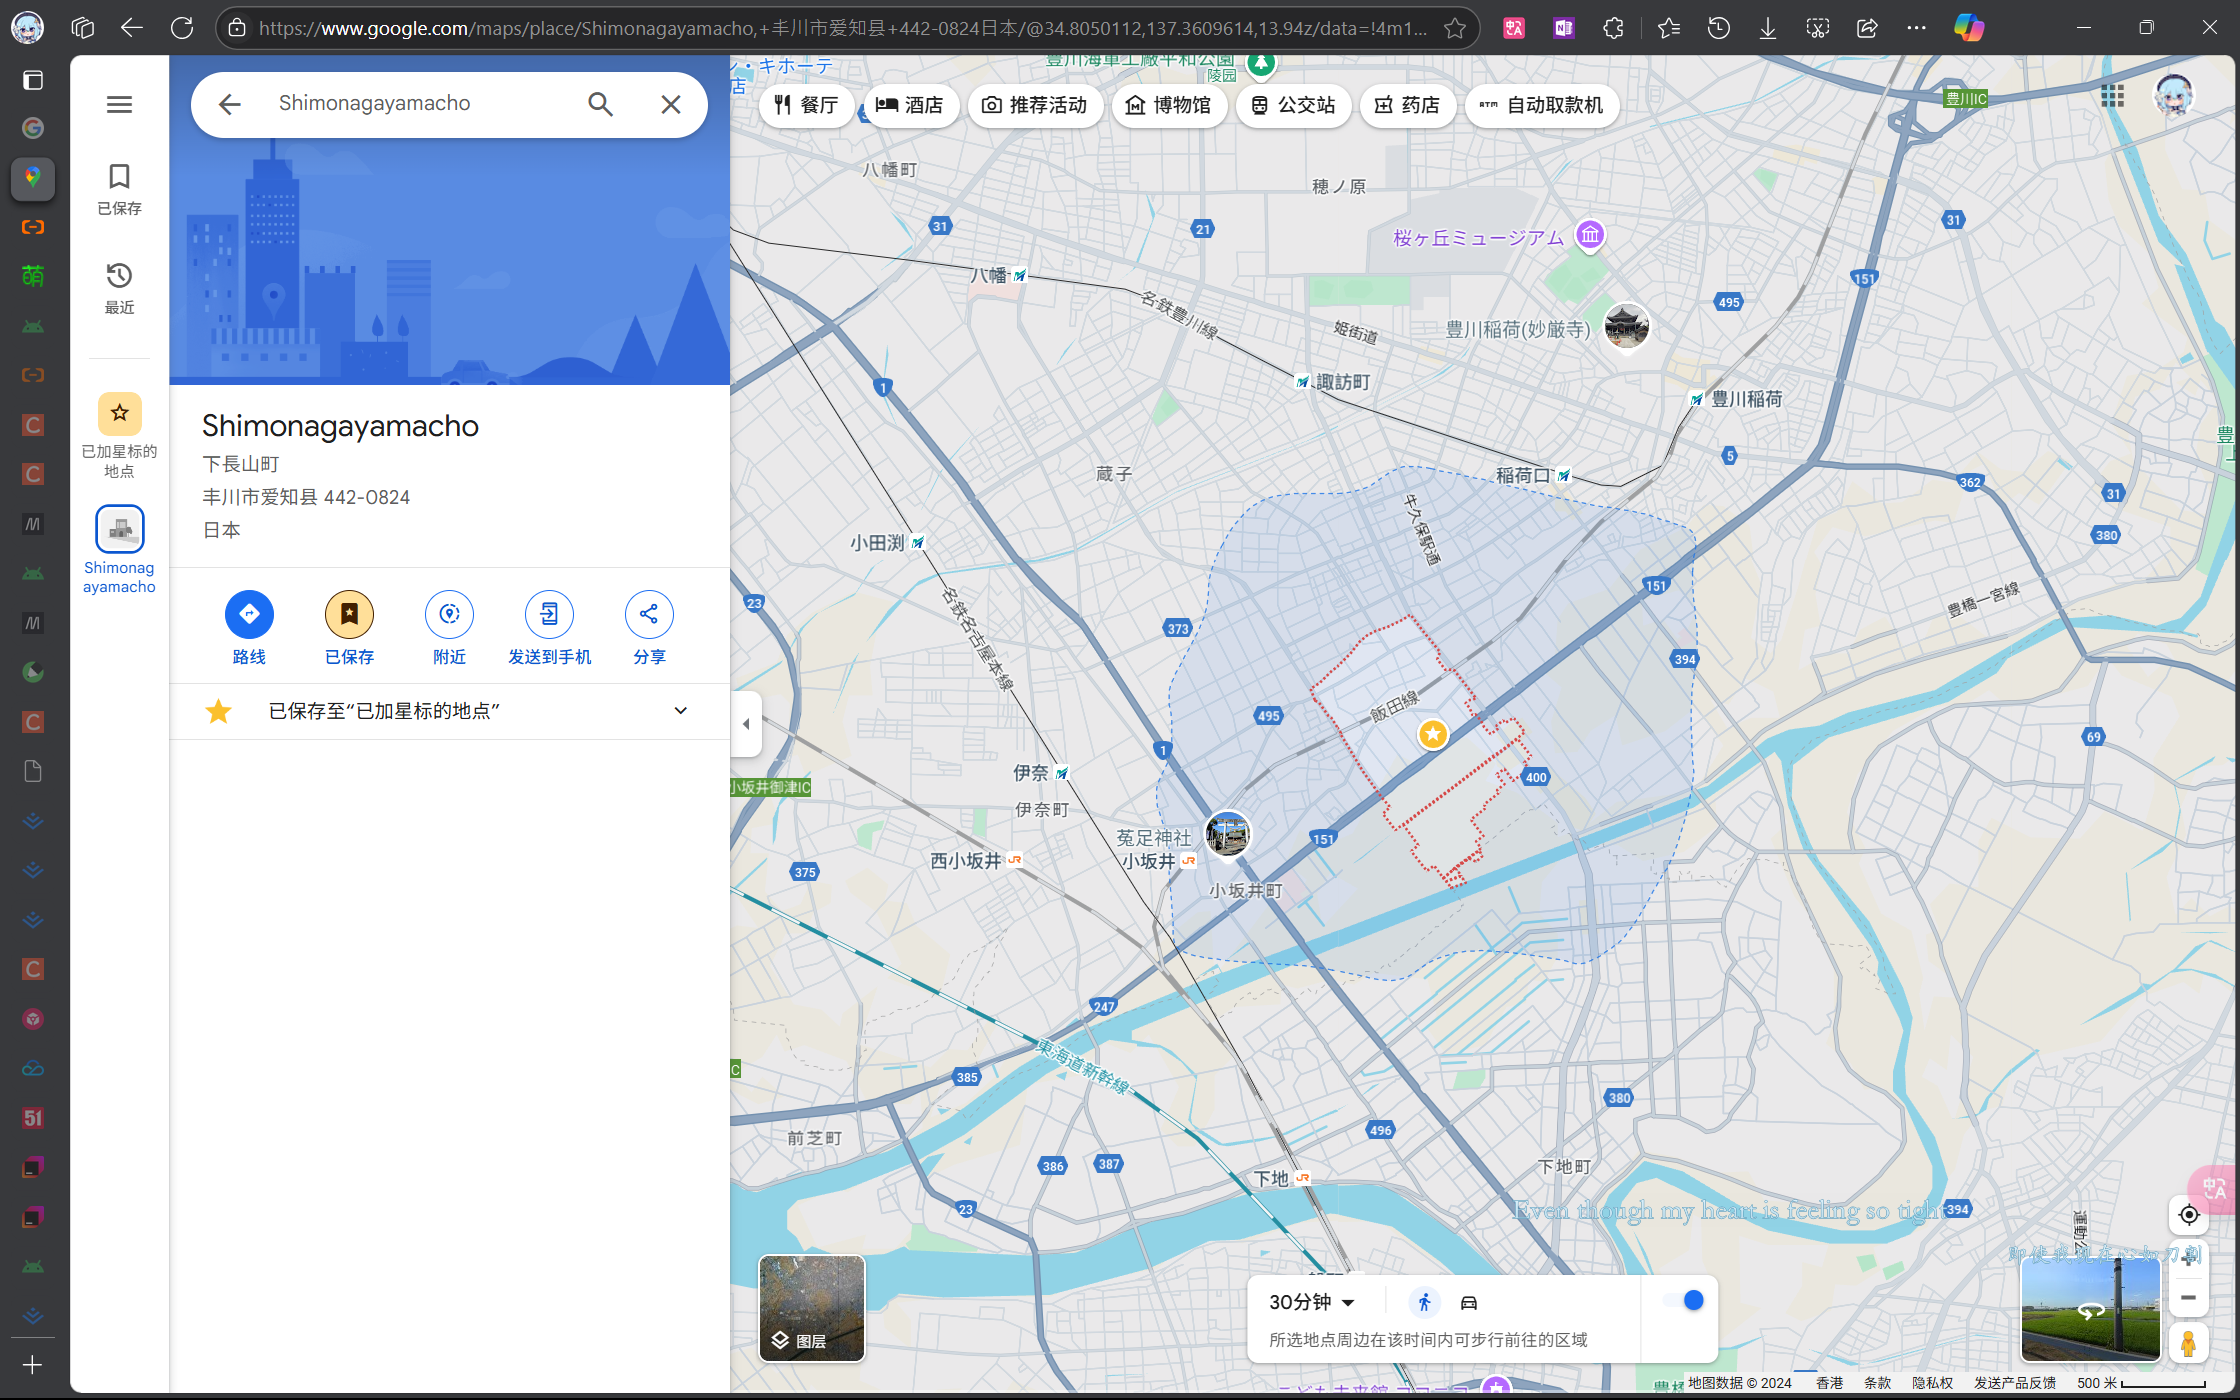Image resolution: width=2240 pixels, height=1400 pixels.
Task: Select walking mode icon
Action: click(1424, 1302)
